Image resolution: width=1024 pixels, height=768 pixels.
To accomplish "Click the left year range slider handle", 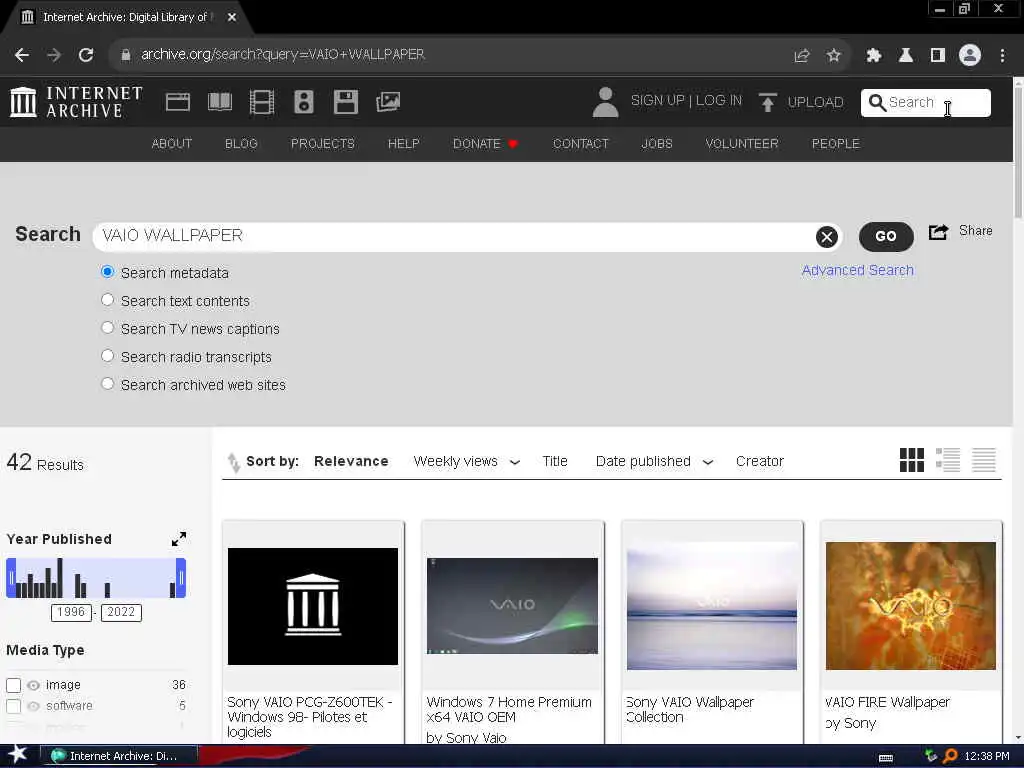I will (x=10, y=578).
